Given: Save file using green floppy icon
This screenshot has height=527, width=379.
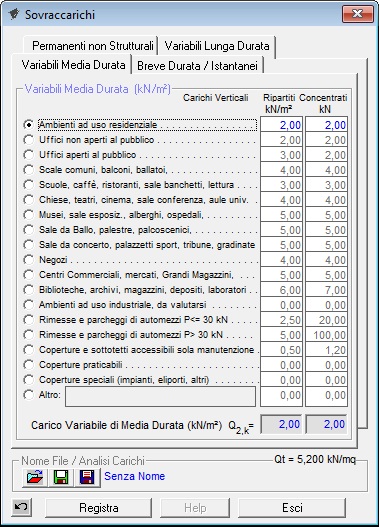Looking at the screenshot, I should coord(61,477).
